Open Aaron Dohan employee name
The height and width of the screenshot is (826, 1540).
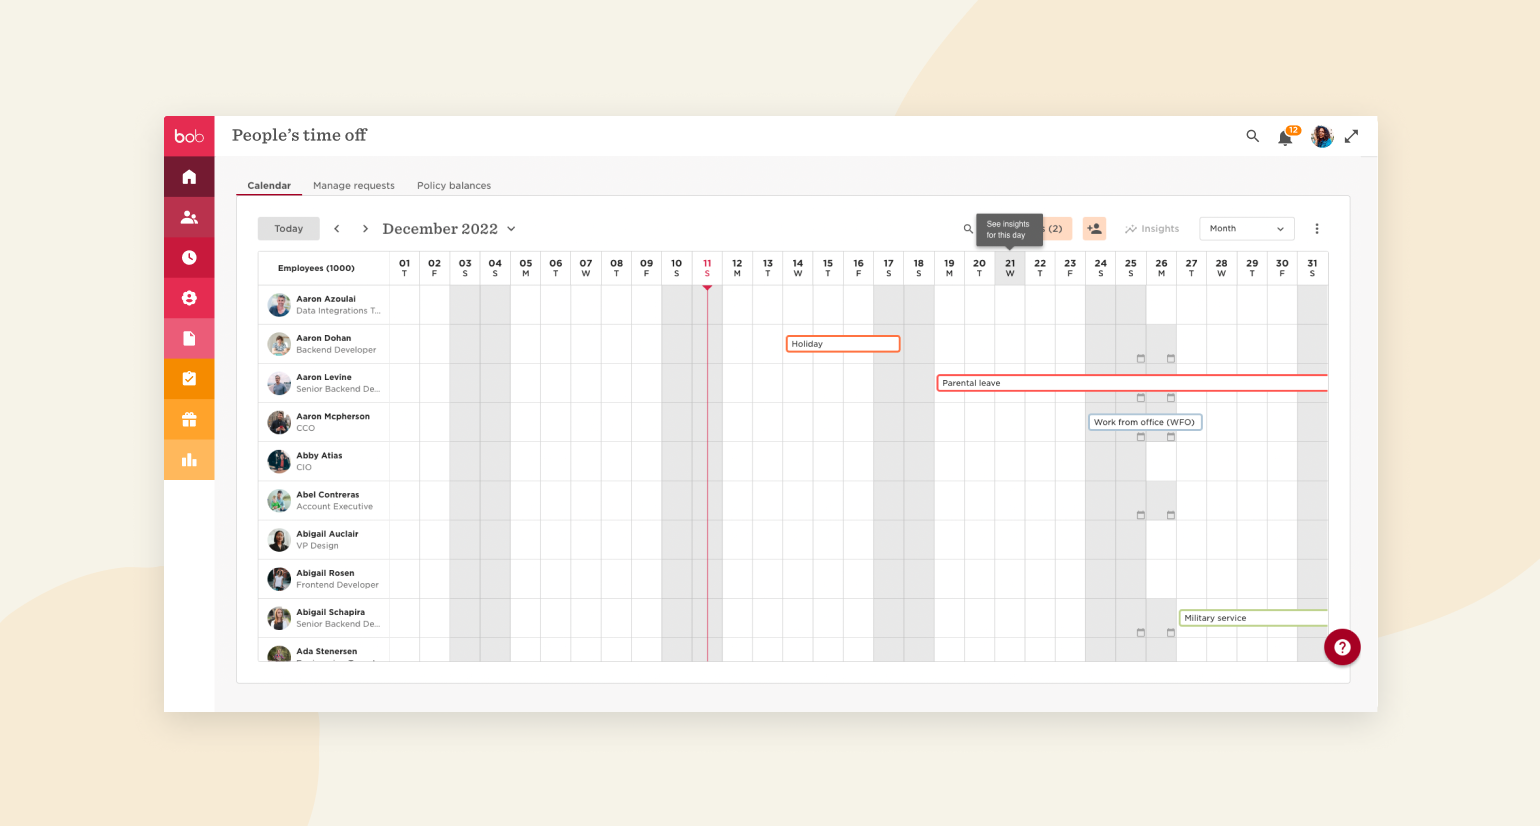point(324,338)
